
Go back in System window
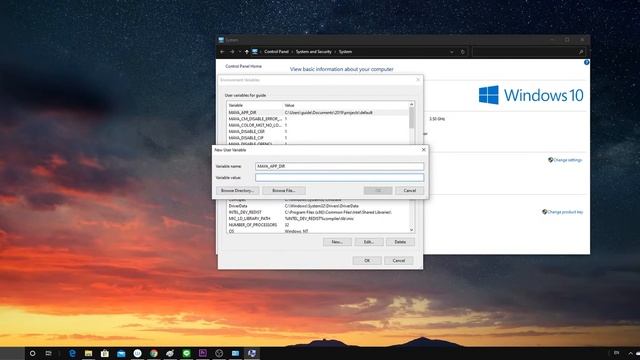[x=222, y=52]
